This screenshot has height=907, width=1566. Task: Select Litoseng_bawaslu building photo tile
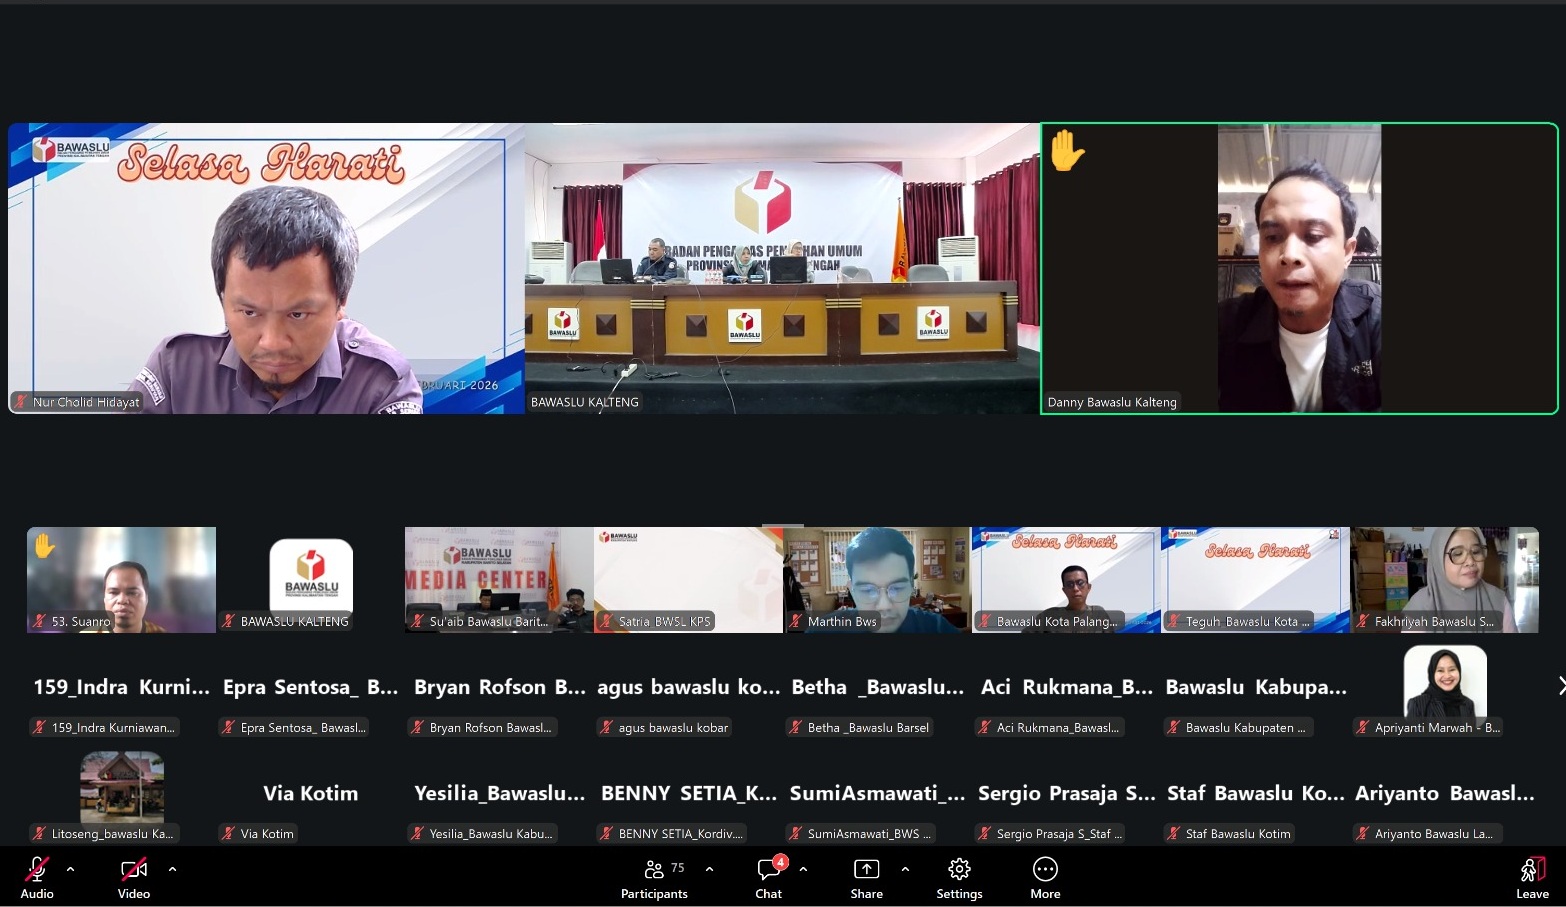tap(122, 788)
